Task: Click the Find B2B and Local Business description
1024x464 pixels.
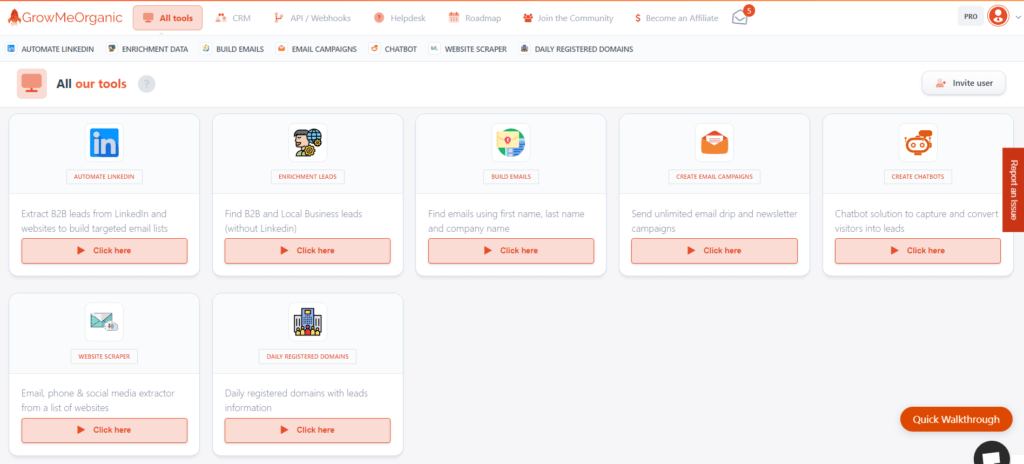Action: tap(293, 222)
